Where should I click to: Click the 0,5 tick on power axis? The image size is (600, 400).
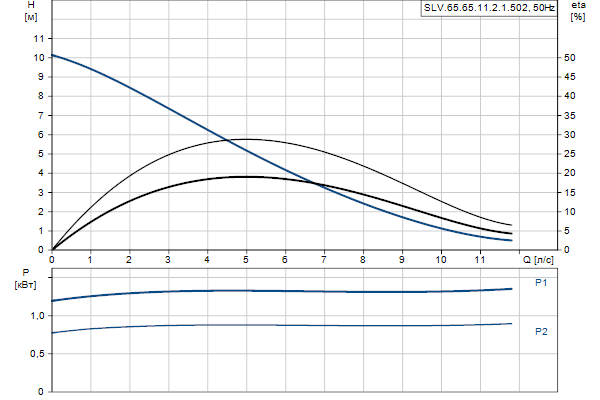[x=36, y=354]
